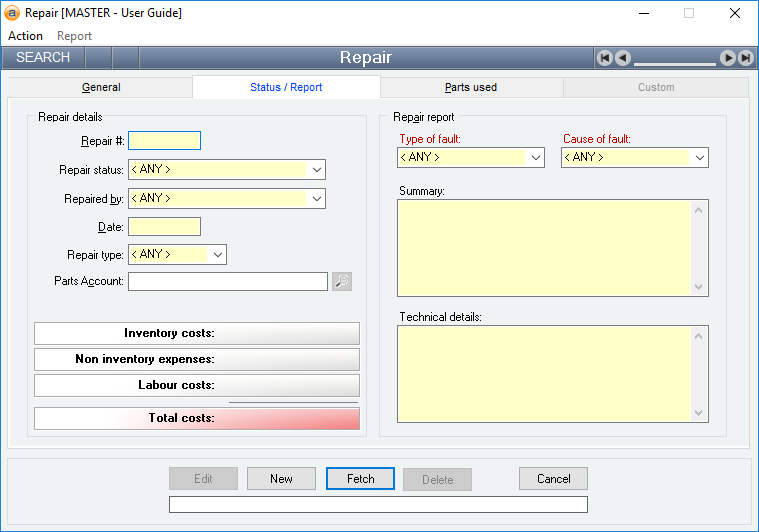Viewport: 759px width, 532px height.
Task: Go to the previous record
Action: (x=622, y=58)
